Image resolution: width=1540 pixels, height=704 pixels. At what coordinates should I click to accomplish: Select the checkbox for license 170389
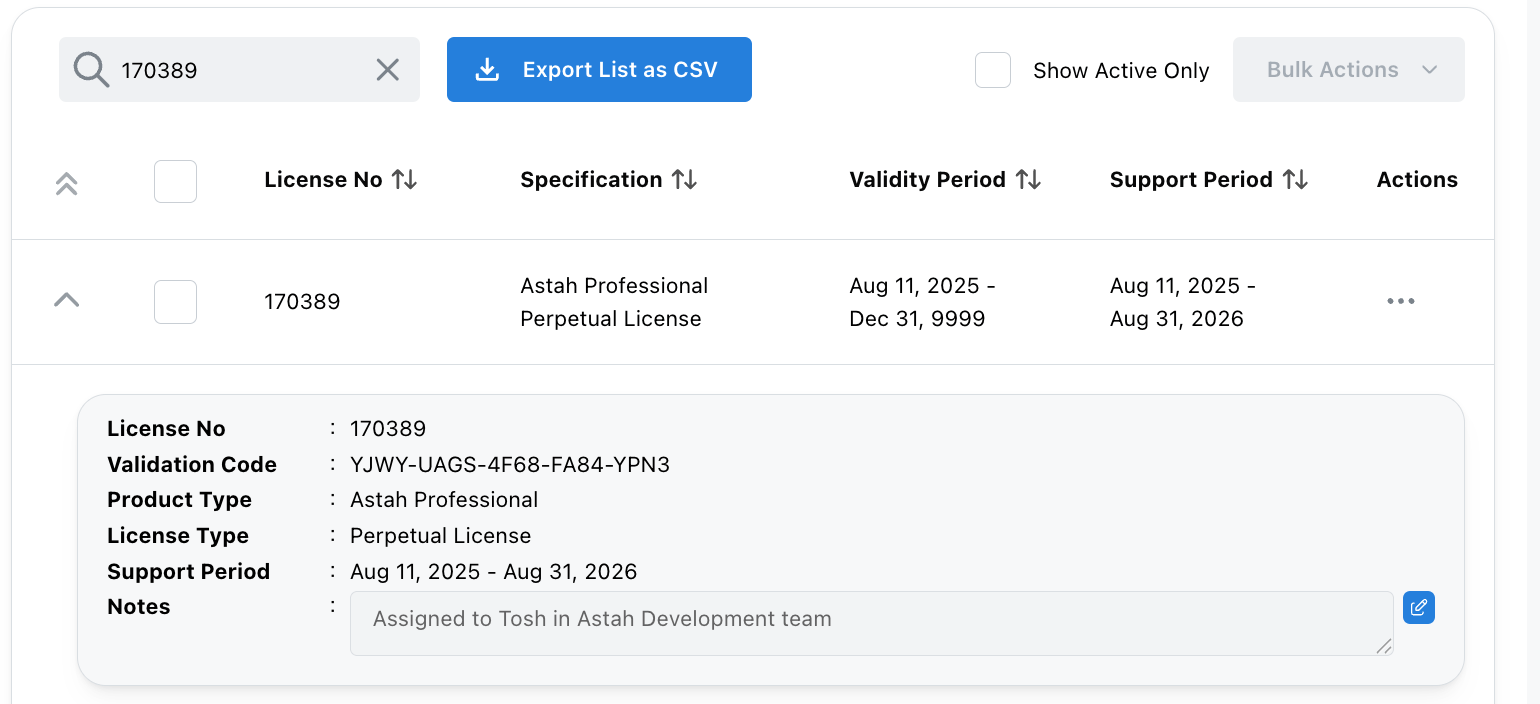(175, 302)
